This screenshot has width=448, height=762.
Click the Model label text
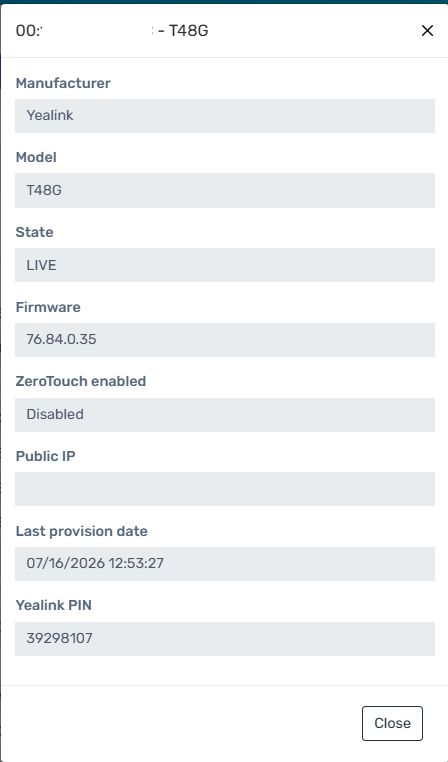click(x=36, y=157)
